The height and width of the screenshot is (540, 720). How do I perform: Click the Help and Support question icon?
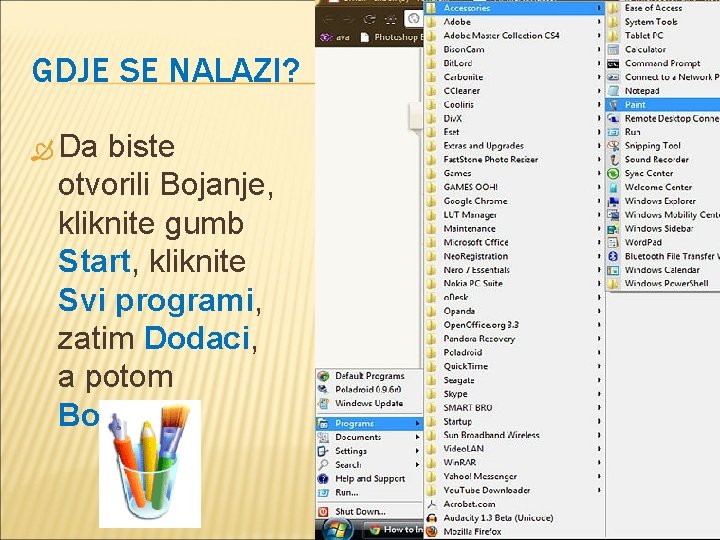(x=324, y=479)
